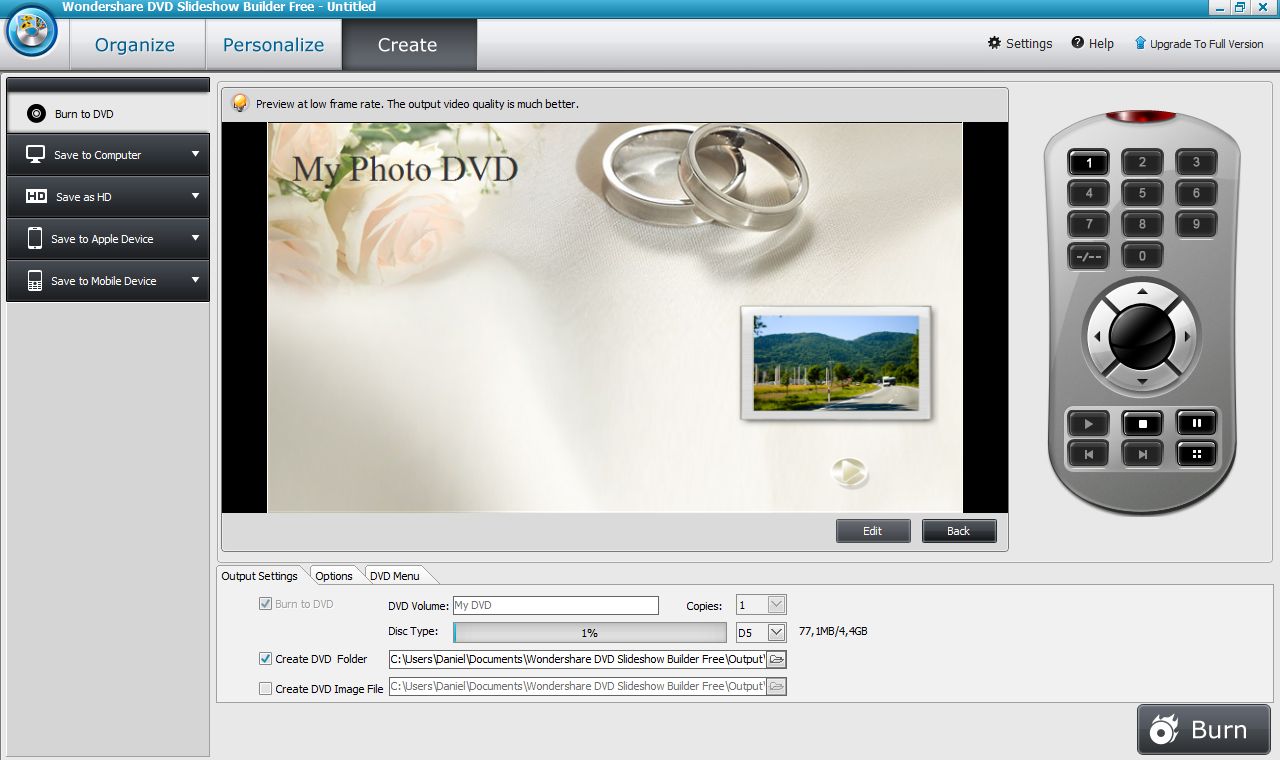The width and height of the screenshot is (1280, 760).
Task: Click the remote next chapter button
Action: (x=1142, y=454)
